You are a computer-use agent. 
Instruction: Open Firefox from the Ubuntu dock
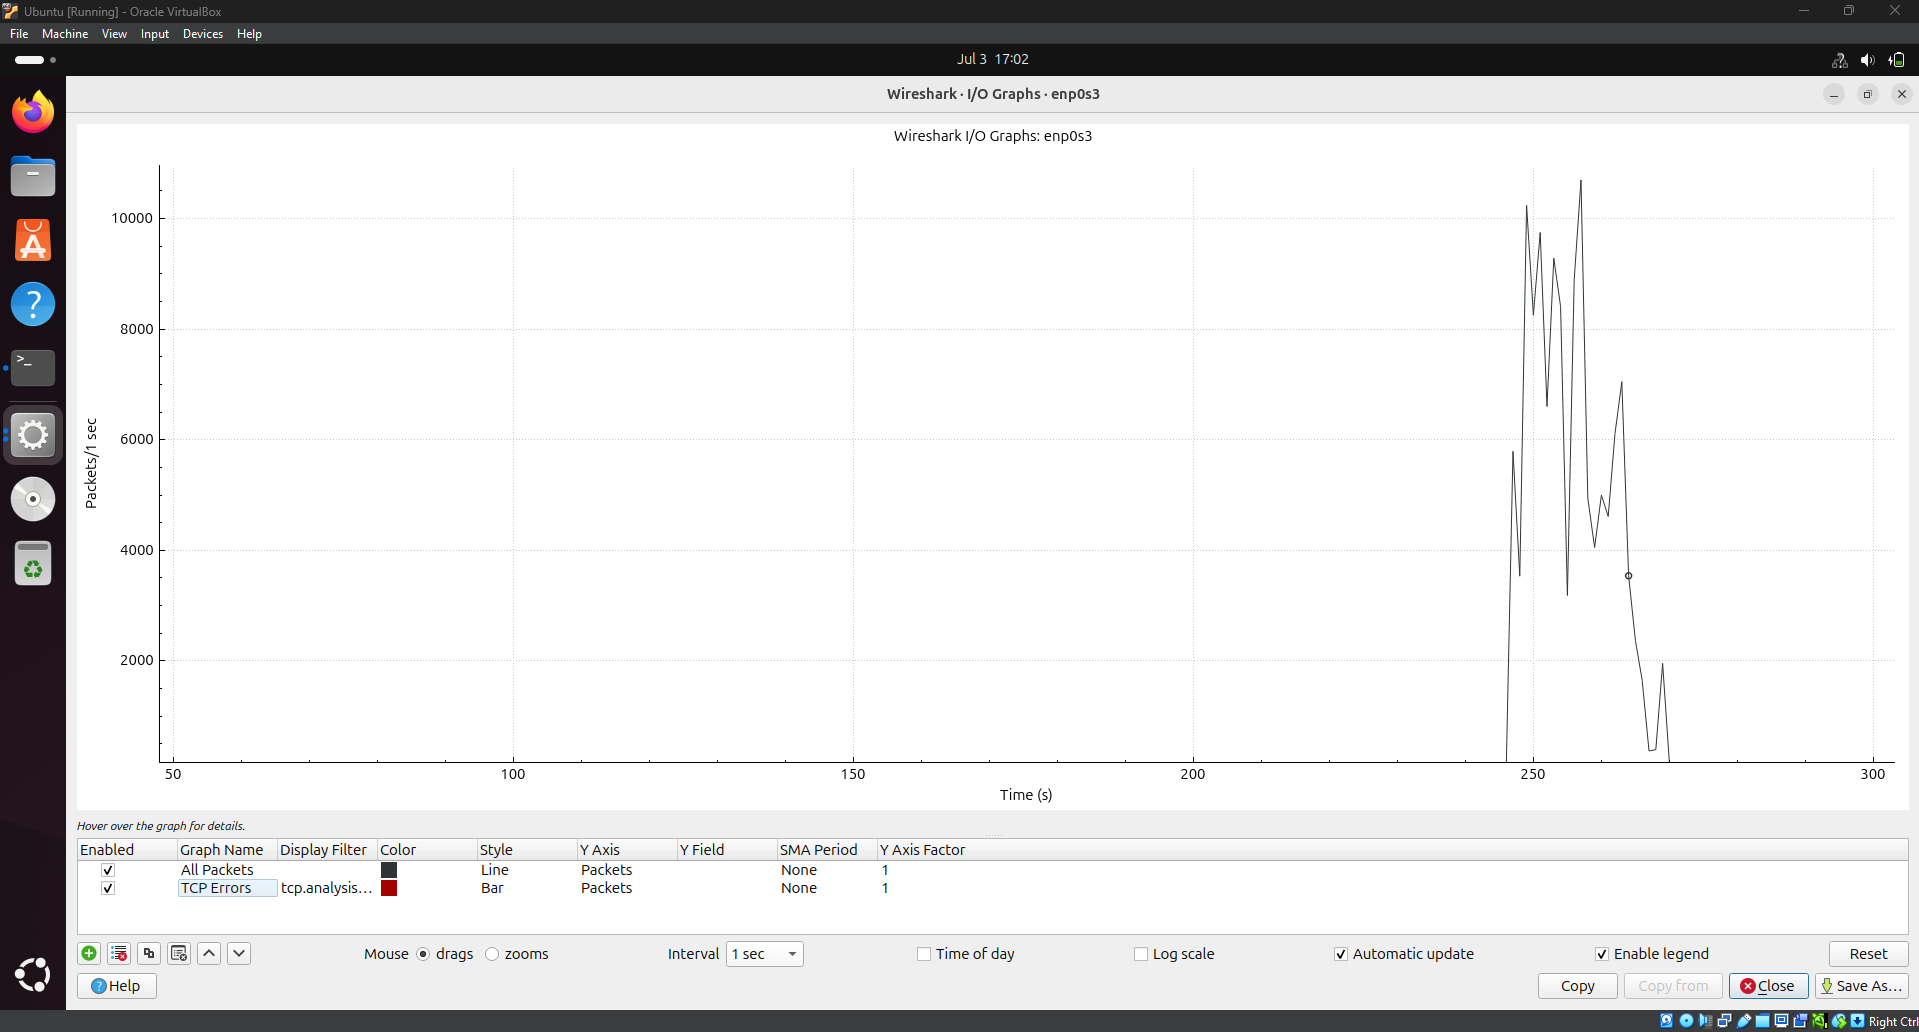tap(33, 112)
